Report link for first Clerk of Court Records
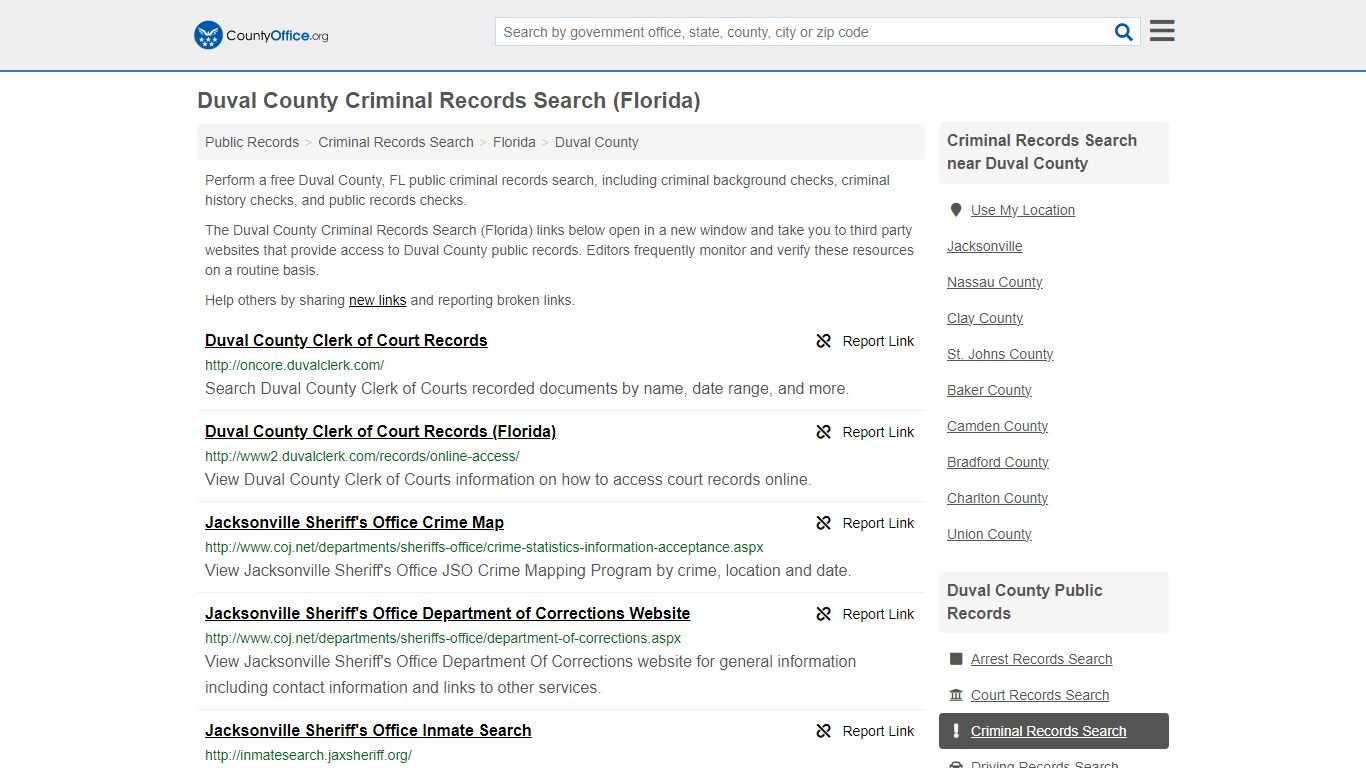1366x768 pixels. (x=865, y=341)
